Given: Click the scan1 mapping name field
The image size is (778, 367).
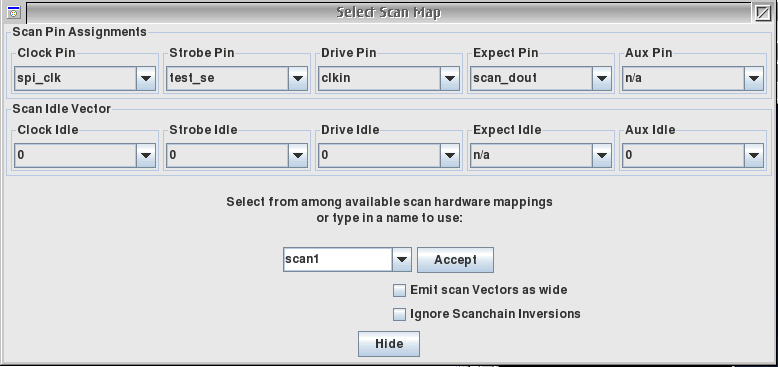Looking at the screenshot, I should click(x=338, y=259).
